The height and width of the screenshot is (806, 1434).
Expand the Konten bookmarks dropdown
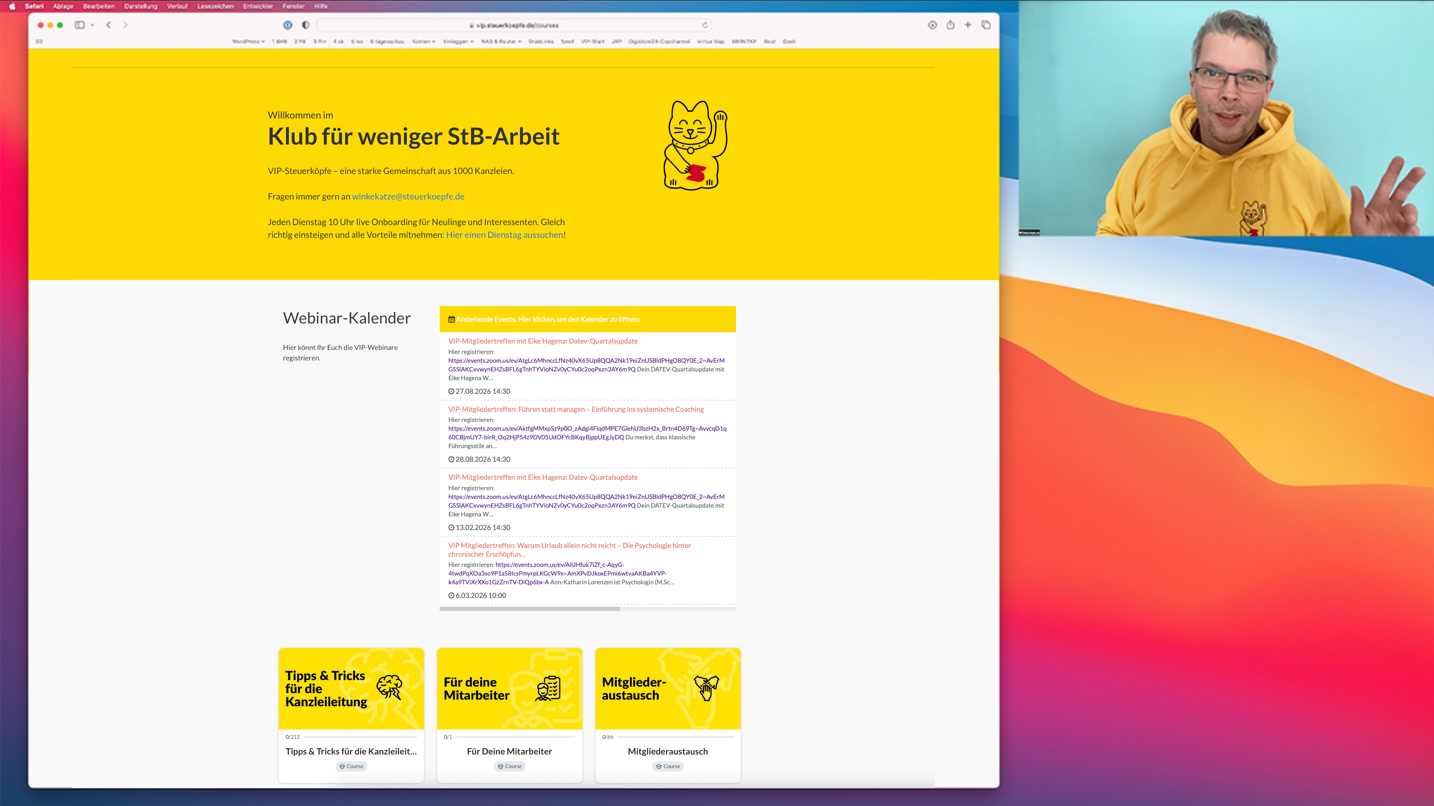point(423,42)
